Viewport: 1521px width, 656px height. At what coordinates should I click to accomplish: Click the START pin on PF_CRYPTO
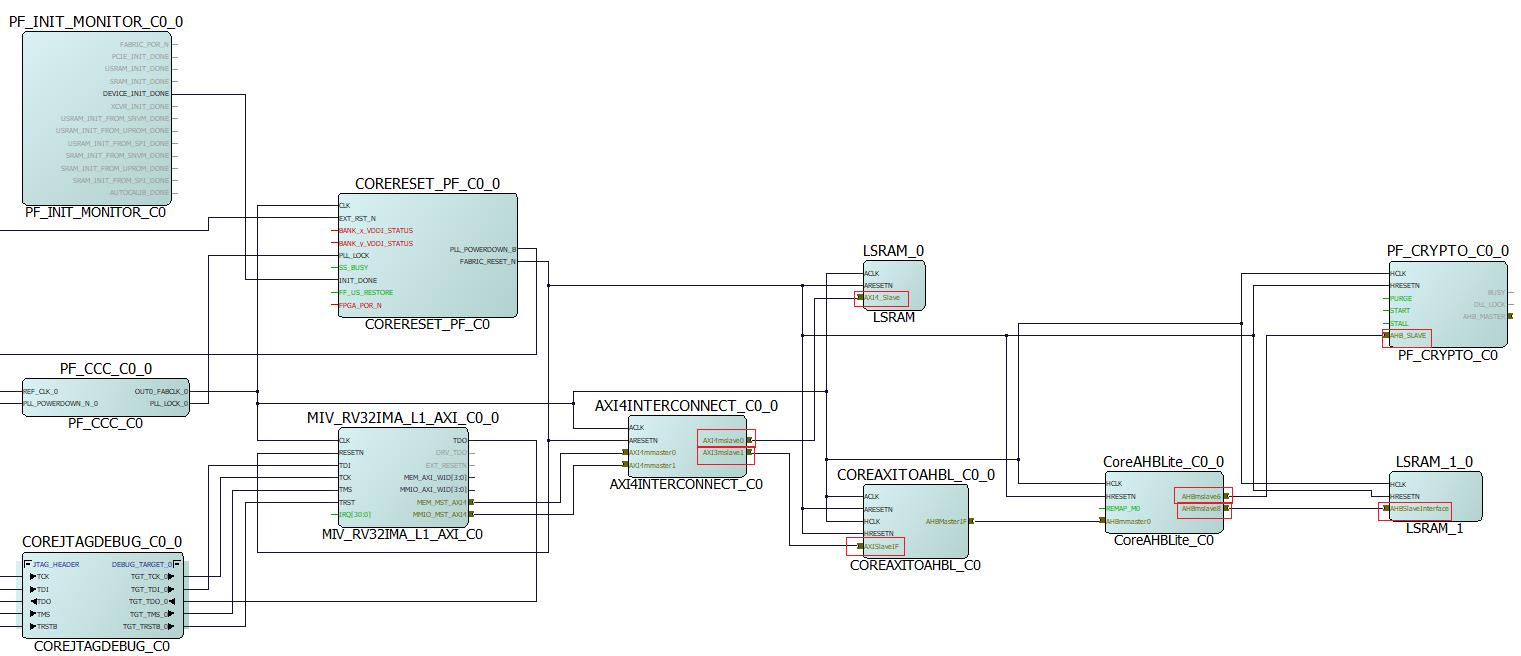click(x=1400, y=310)
